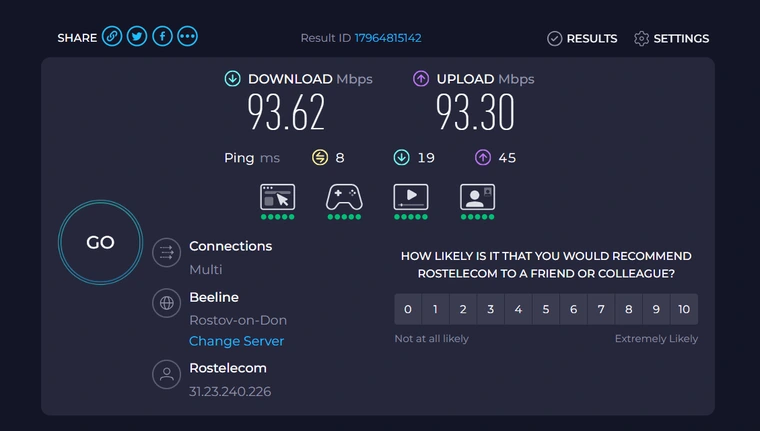Pick rating 8 on recommendation scale
The image size is (760, 431).
629,309
